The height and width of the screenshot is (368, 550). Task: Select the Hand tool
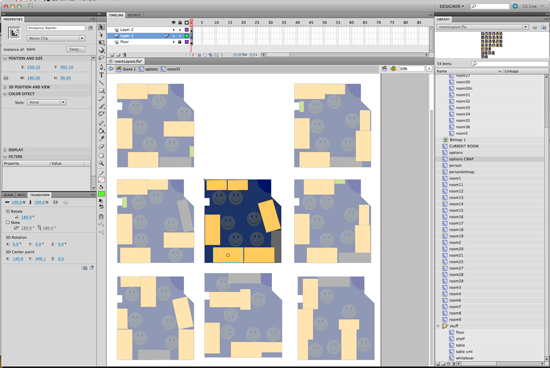click(x=101, y=155)
